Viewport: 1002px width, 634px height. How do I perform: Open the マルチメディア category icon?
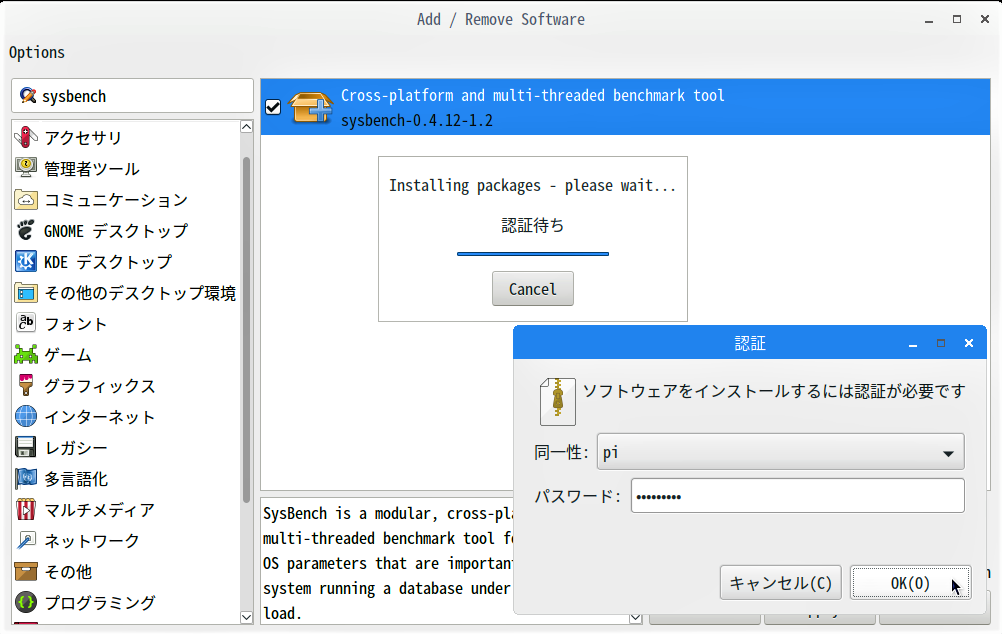27,509
